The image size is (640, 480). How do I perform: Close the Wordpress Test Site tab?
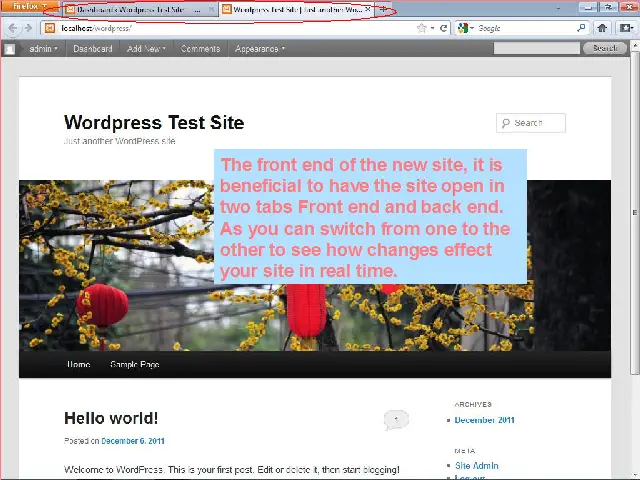click(367, 9)
